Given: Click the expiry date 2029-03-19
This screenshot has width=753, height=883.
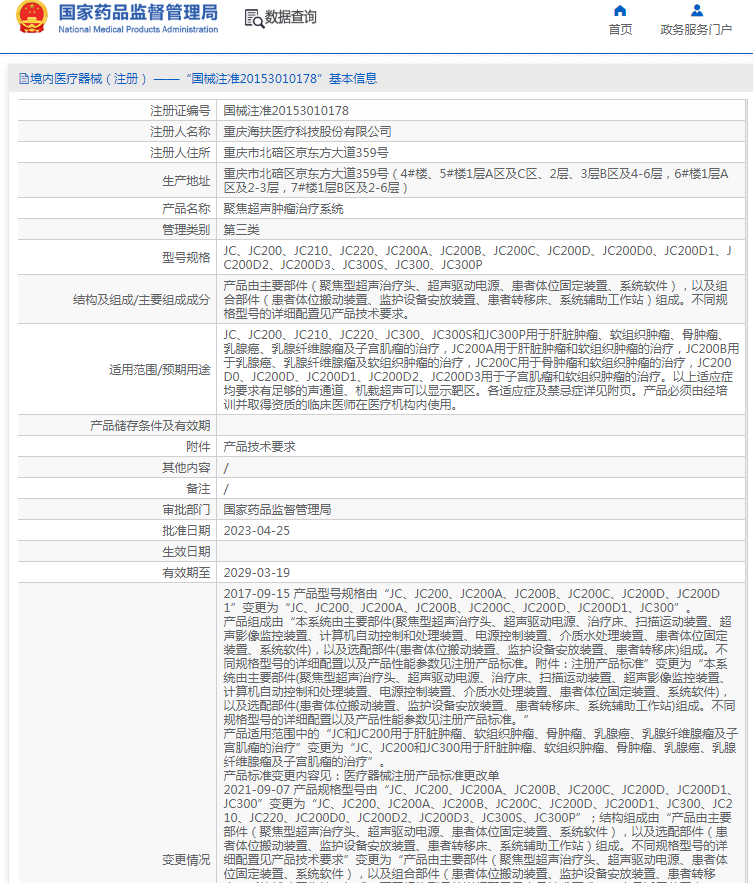Looking at the screenshot, I should (257, 573).
